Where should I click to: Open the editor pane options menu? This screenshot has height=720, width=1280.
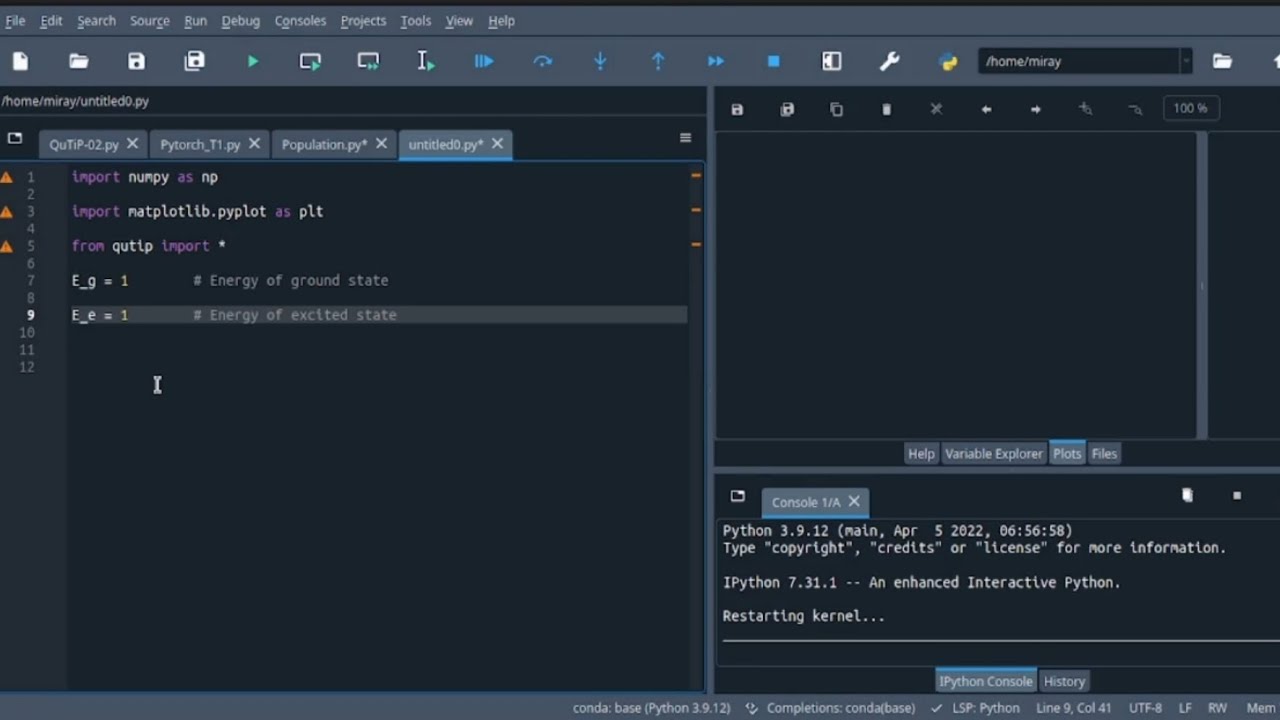pos(685,138)
